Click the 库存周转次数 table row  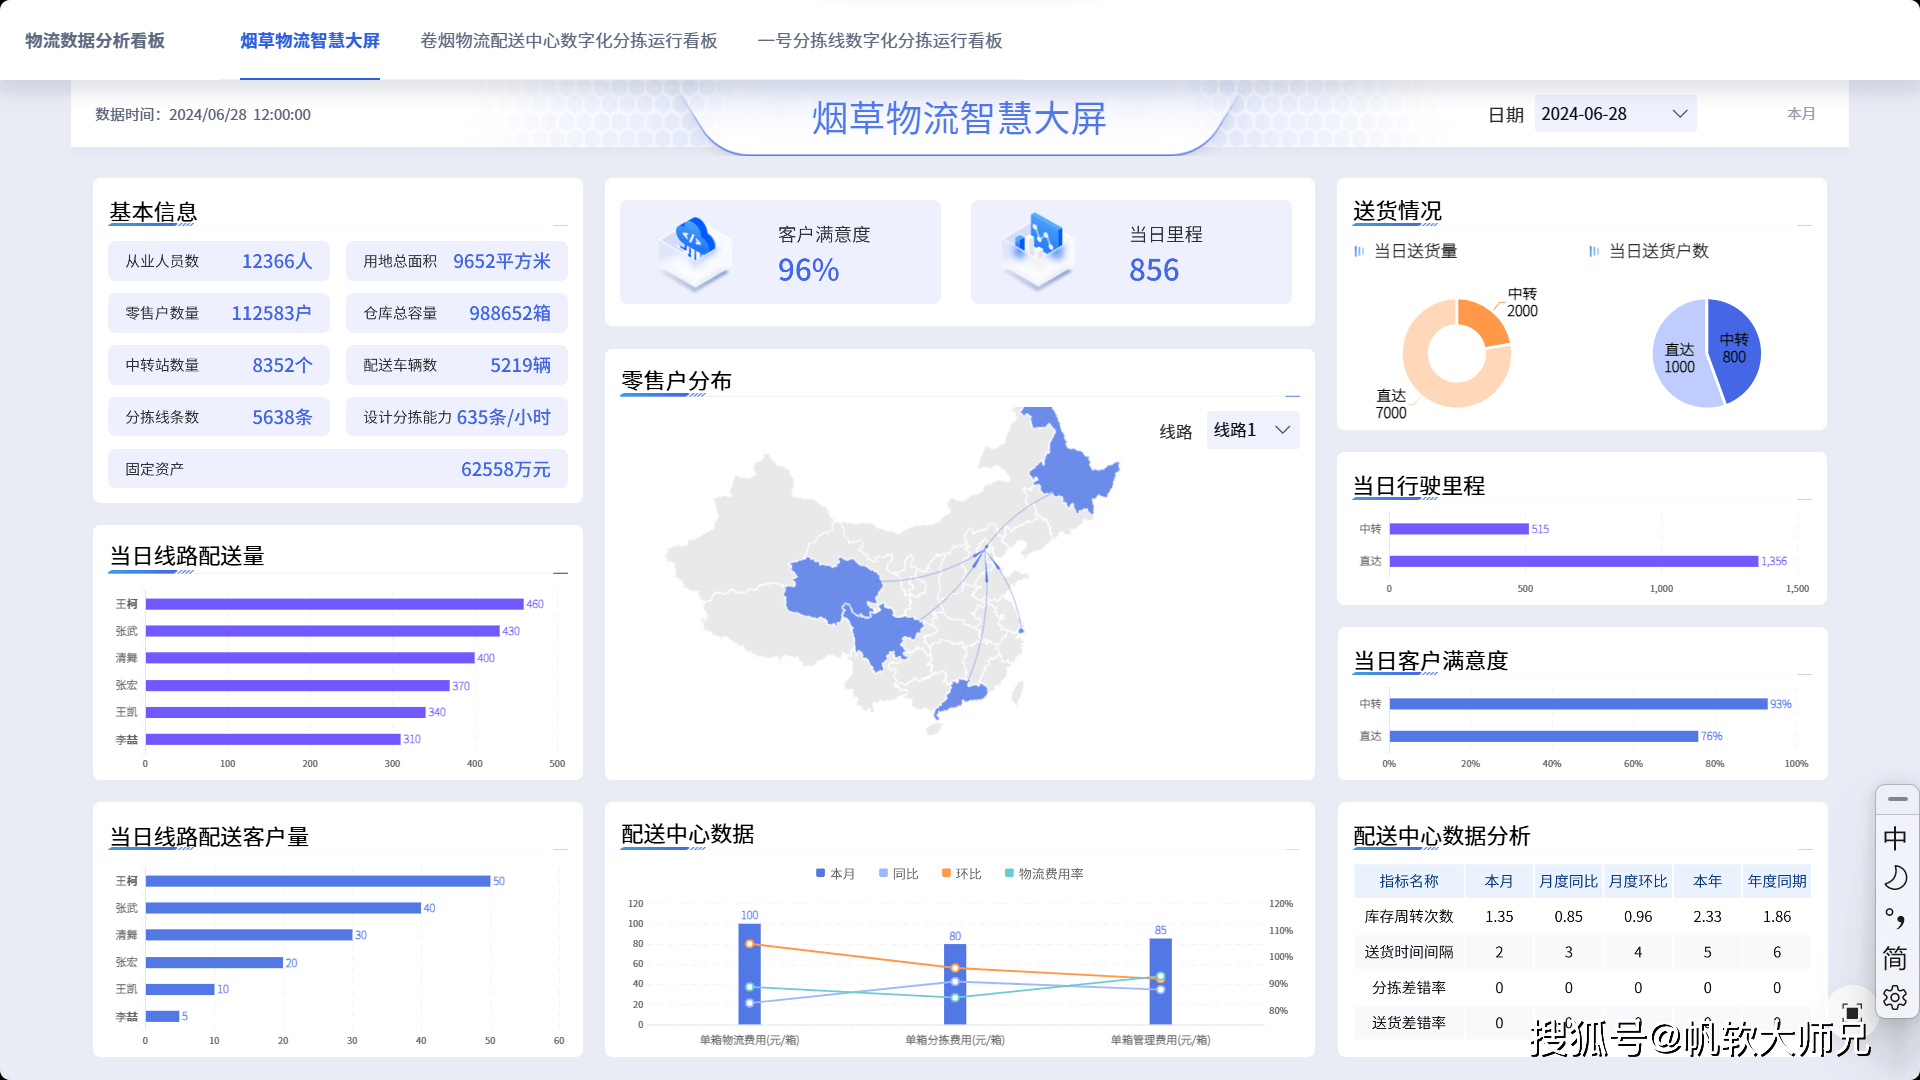(x=1582, y=916)
